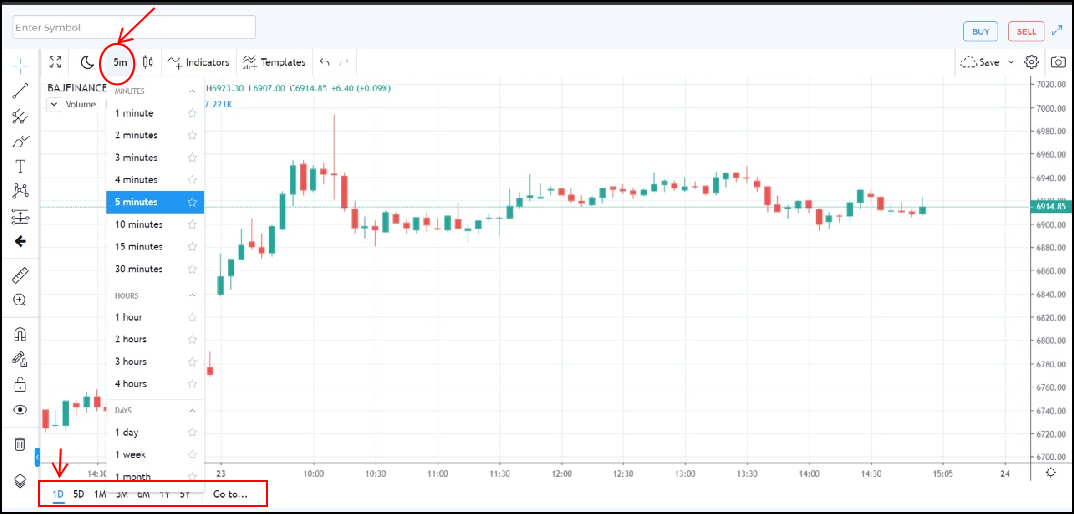The image size is (1074, 517).
Task: Click the SELL button
Action: coord(1026,31)
